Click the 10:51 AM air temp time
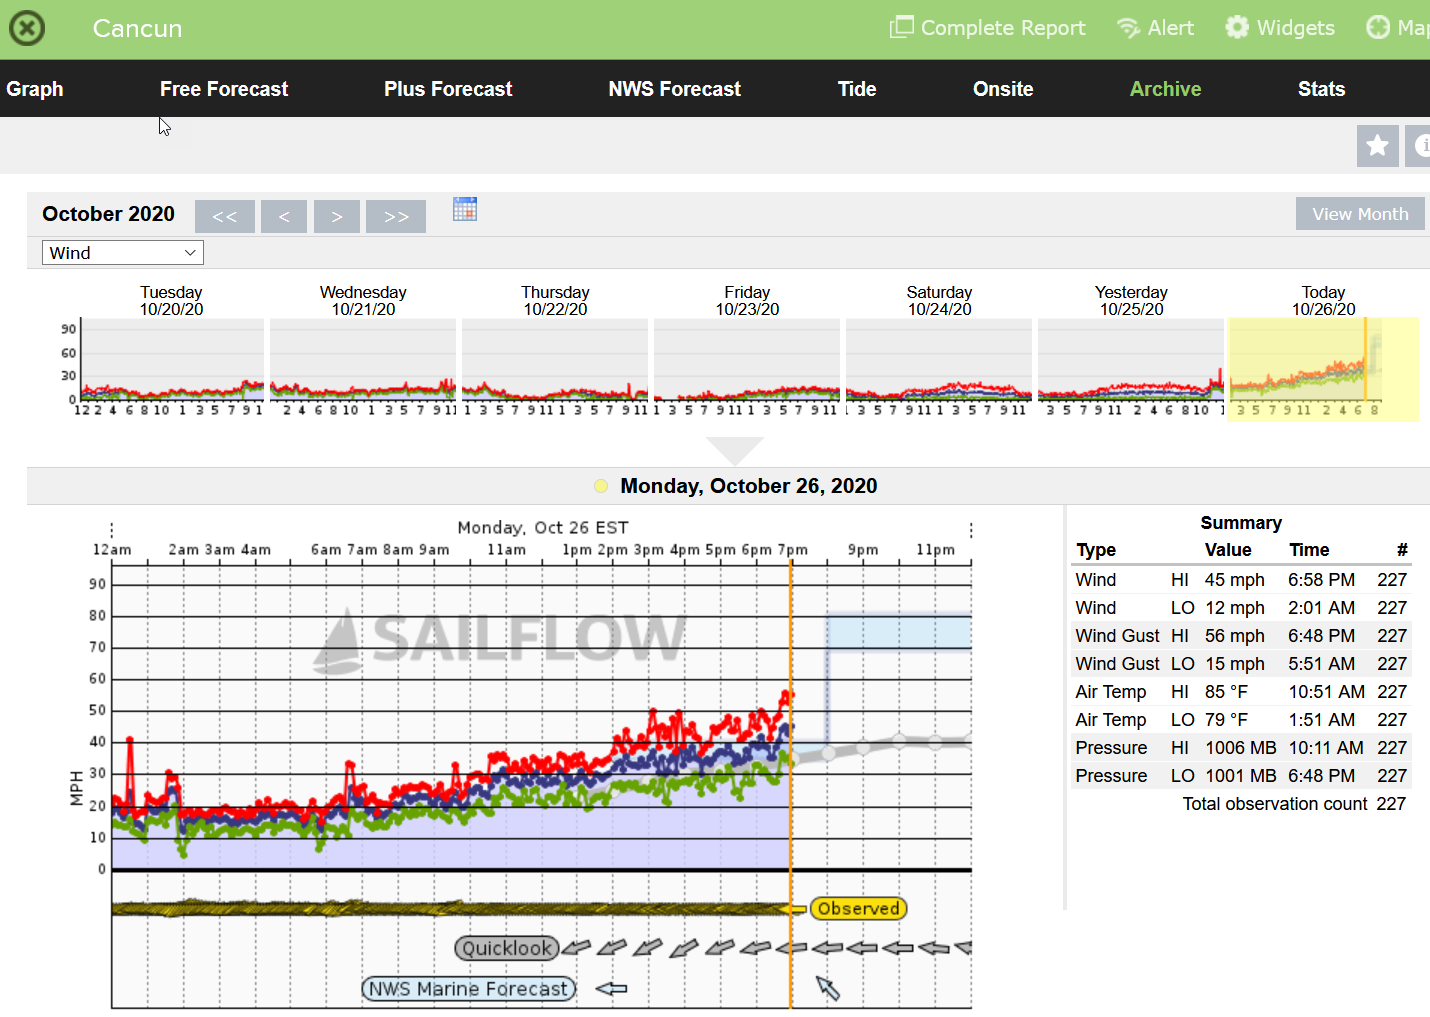The image size is (1430, 1017). 1326,692
